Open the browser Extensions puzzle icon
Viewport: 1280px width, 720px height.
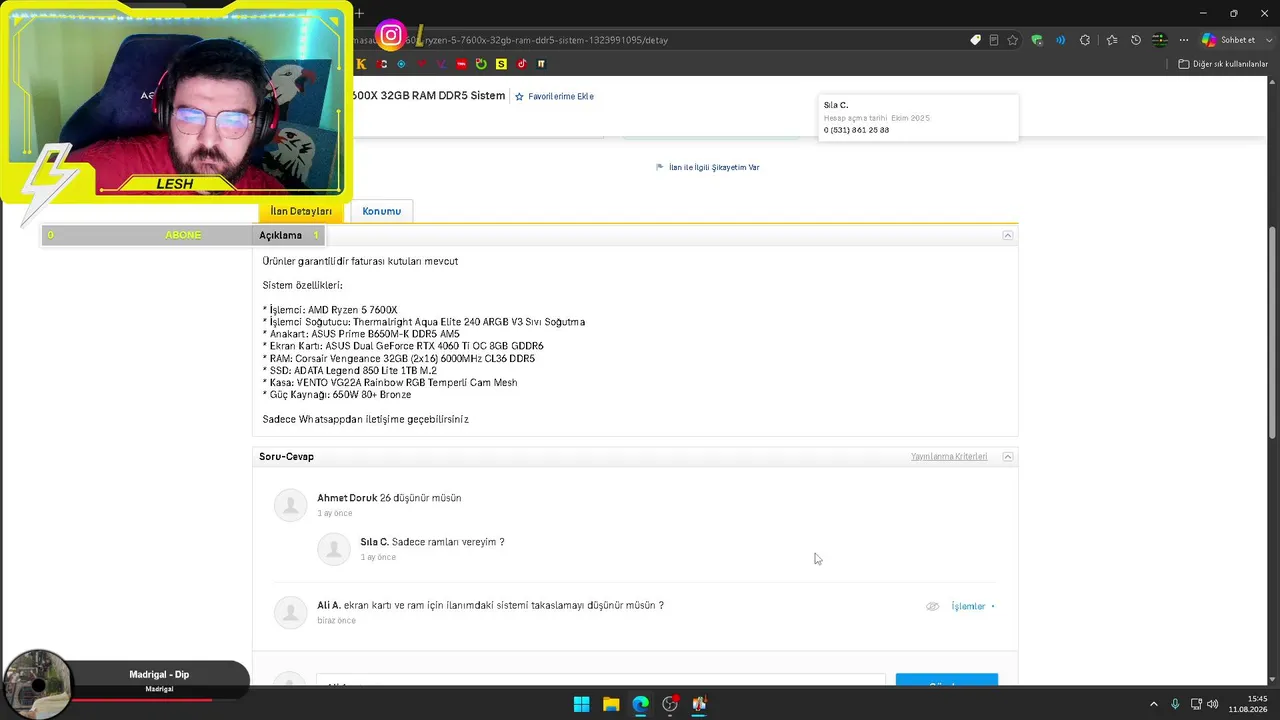click(x=1085, y=40)
